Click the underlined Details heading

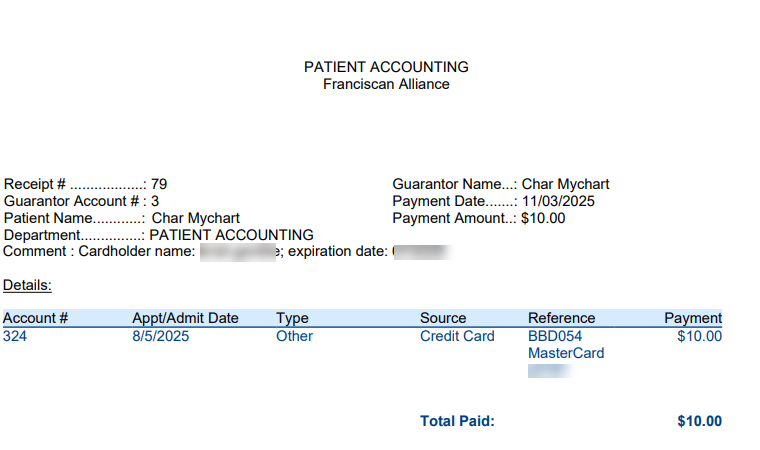(x=27, y=285)
